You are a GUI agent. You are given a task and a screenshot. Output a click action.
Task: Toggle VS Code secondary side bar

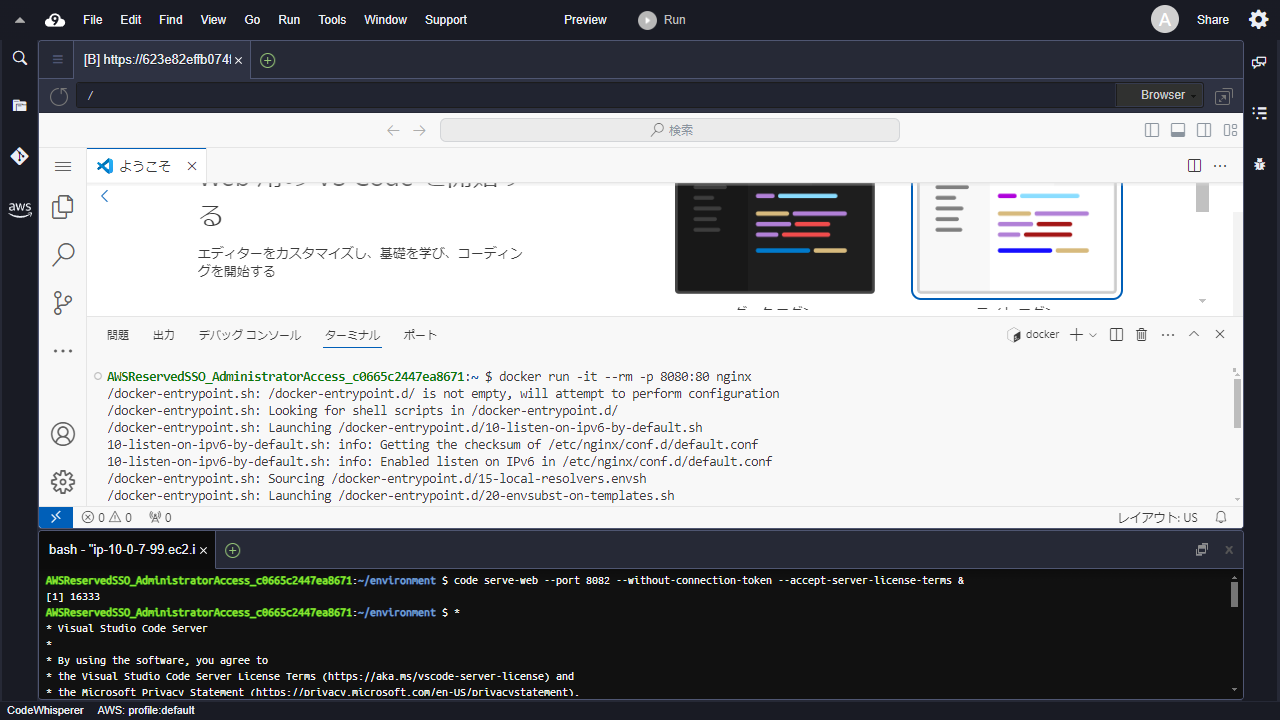click(1204, 130)
